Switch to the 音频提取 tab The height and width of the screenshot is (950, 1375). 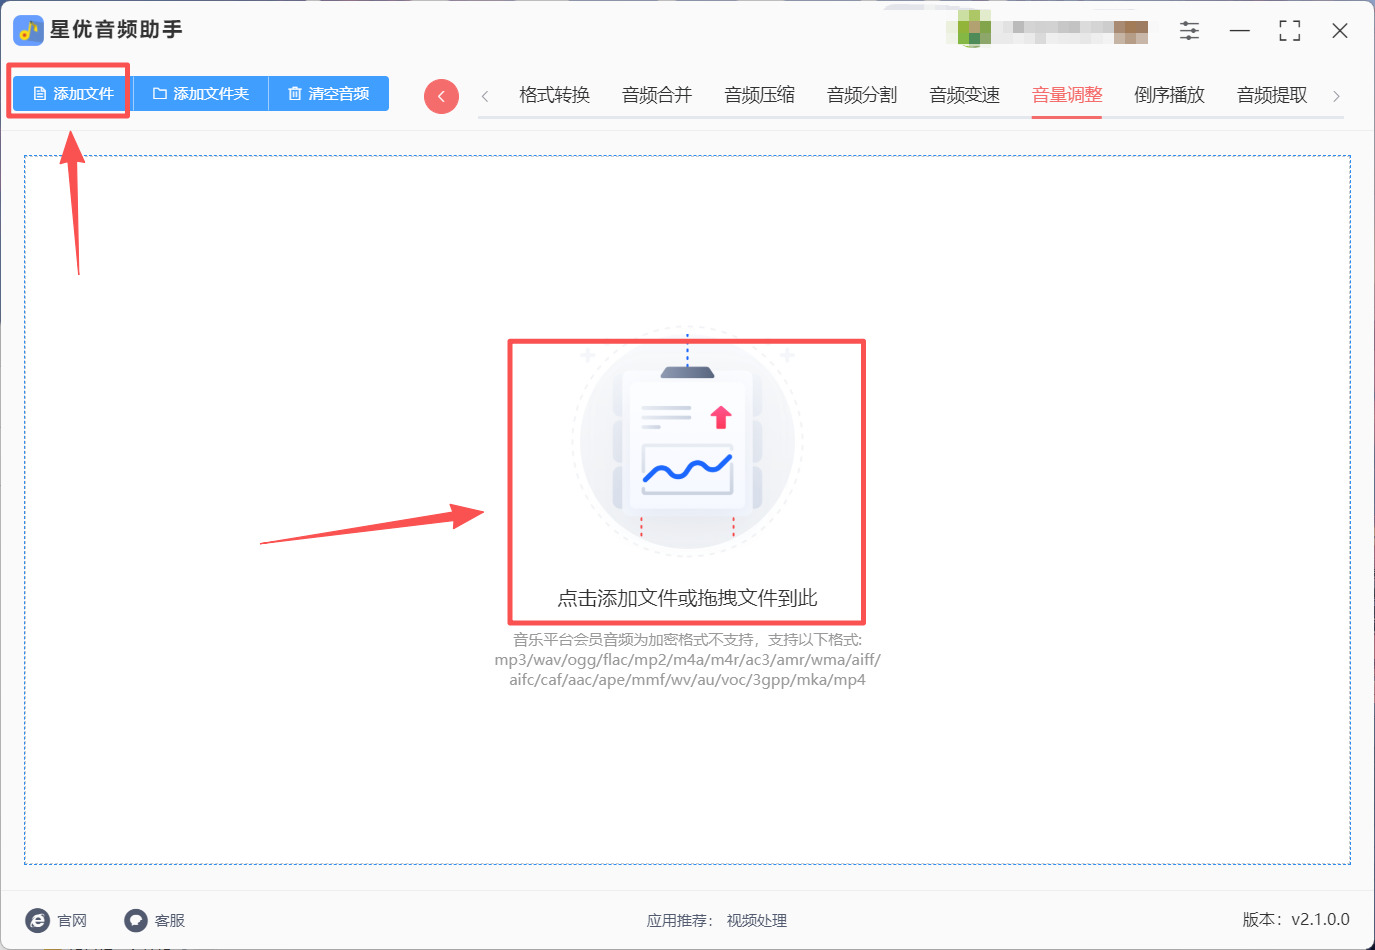[x=1272, y=95]
